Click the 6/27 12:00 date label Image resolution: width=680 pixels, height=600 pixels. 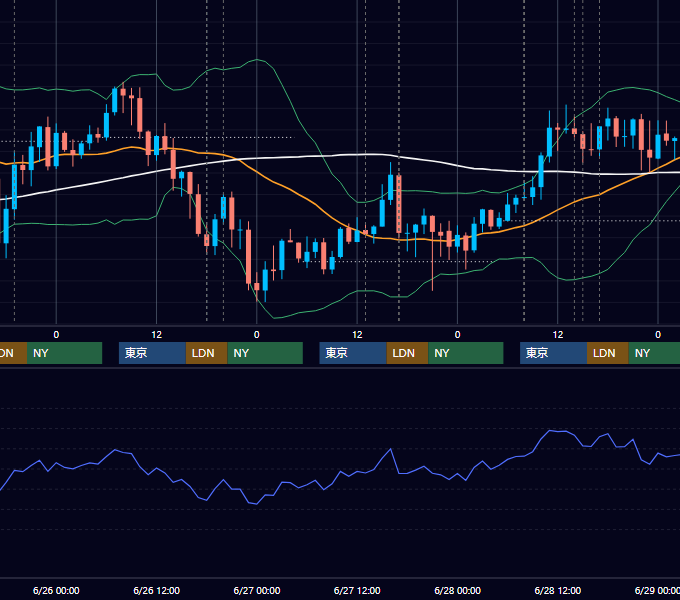(357, 590)
